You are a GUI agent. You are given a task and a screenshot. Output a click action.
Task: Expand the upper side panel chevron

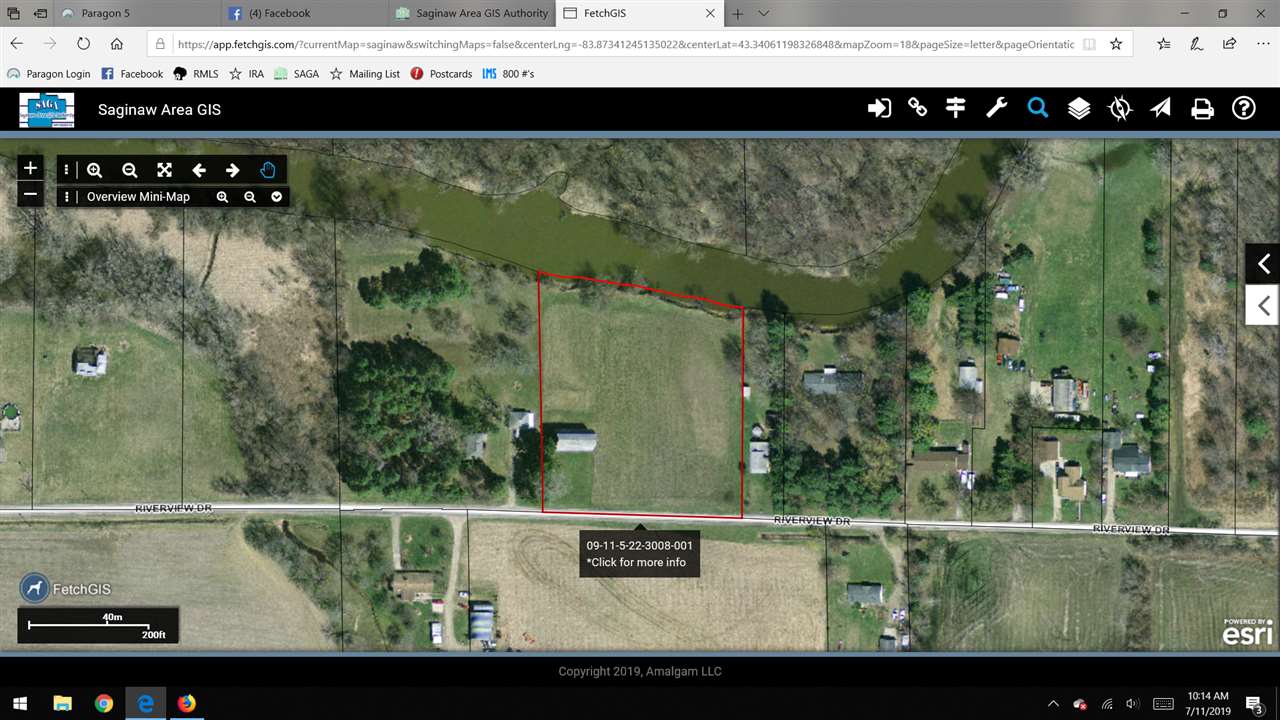1263,263
